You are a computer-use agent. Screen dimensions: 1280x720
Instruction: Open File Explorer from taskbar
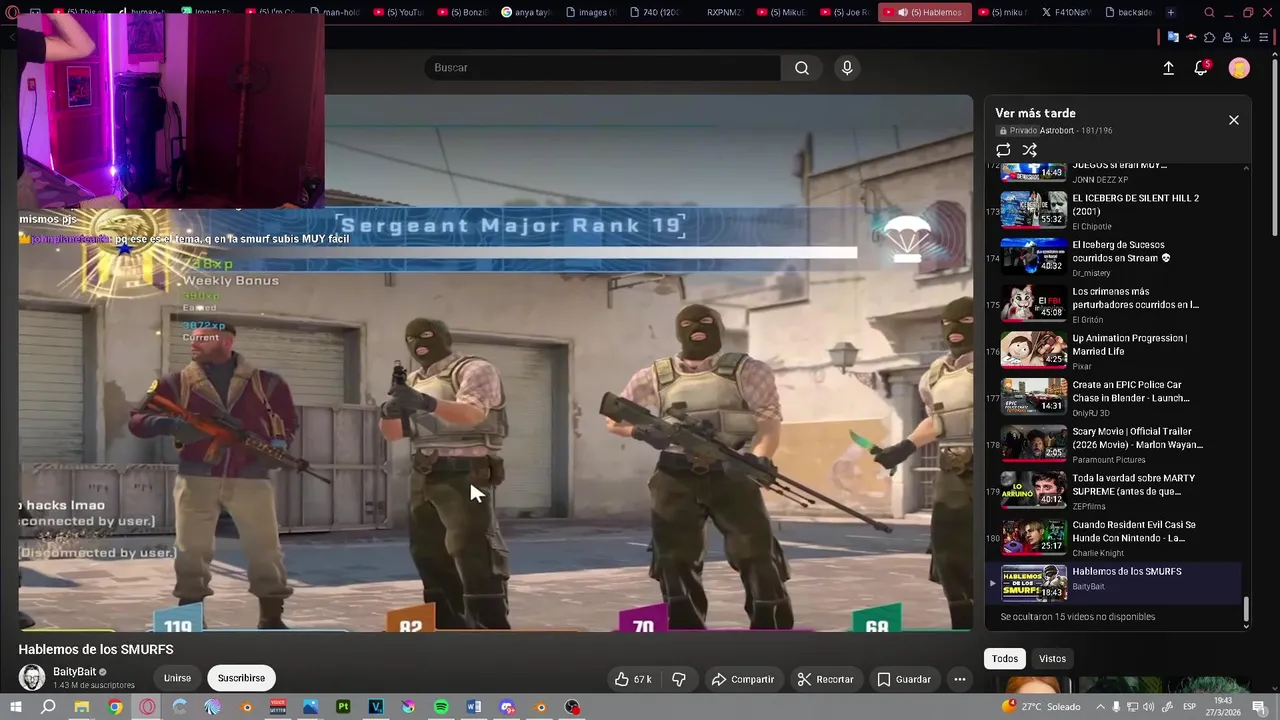click(82, 707)
